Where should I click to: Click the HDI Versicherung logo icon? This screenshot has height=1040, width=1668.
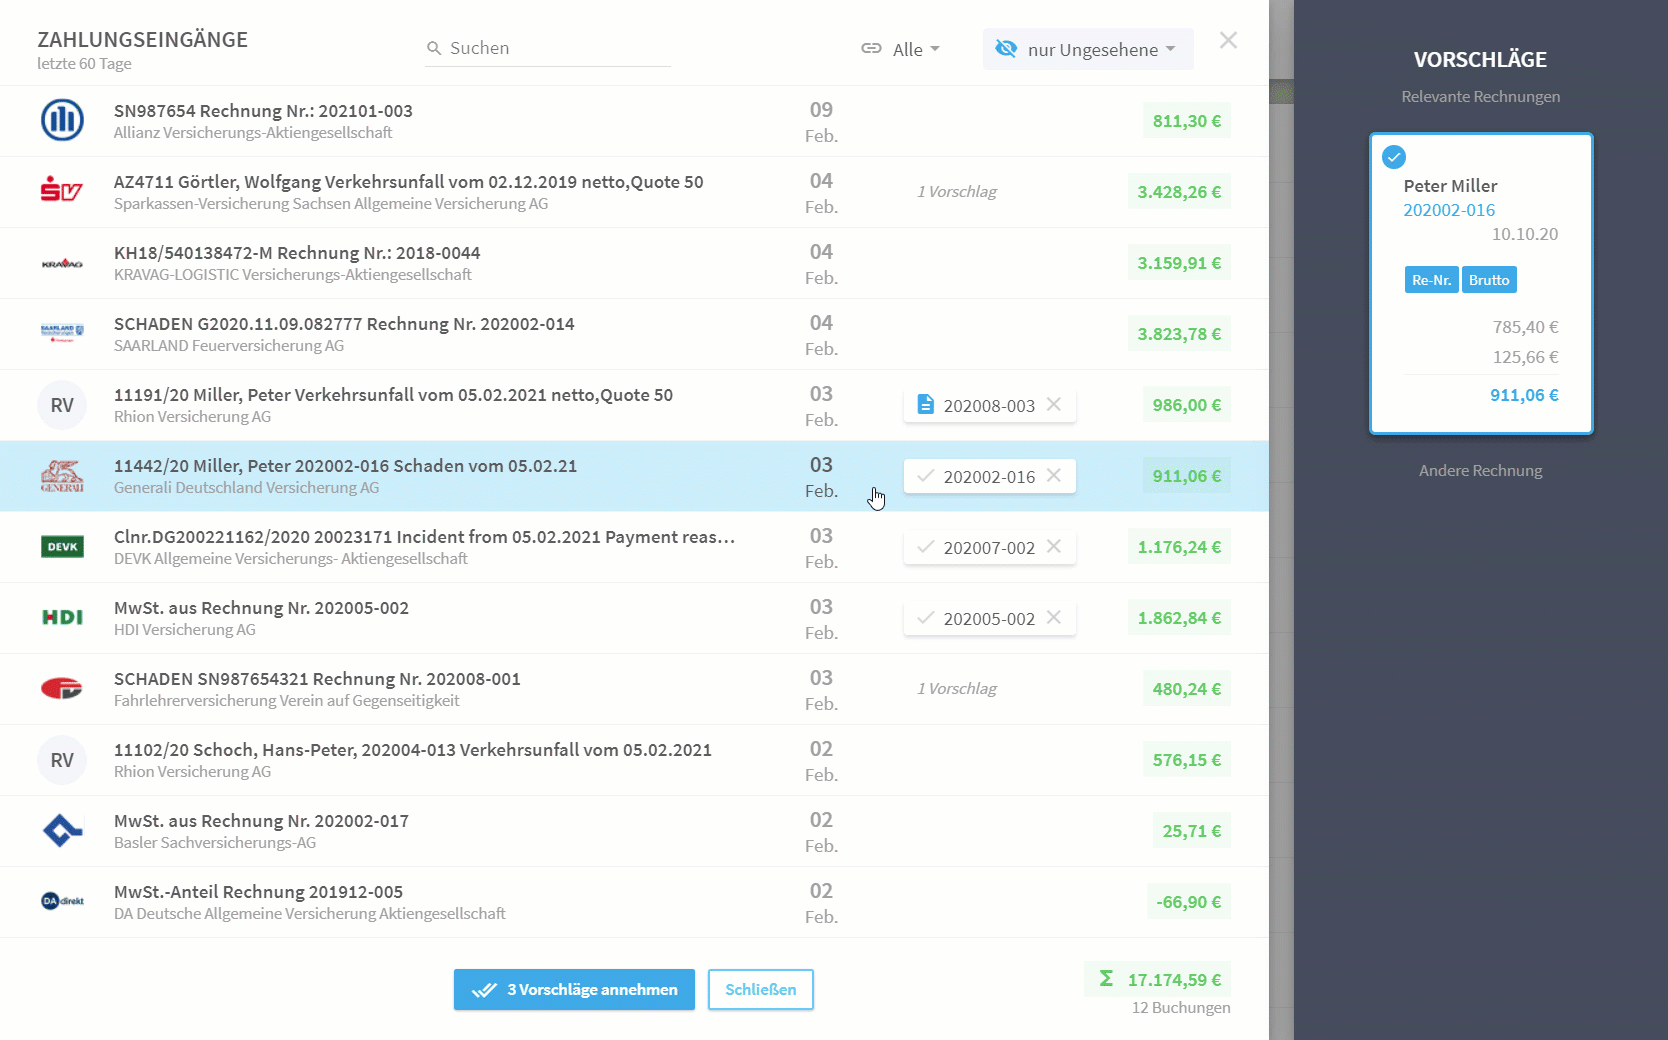62,618
